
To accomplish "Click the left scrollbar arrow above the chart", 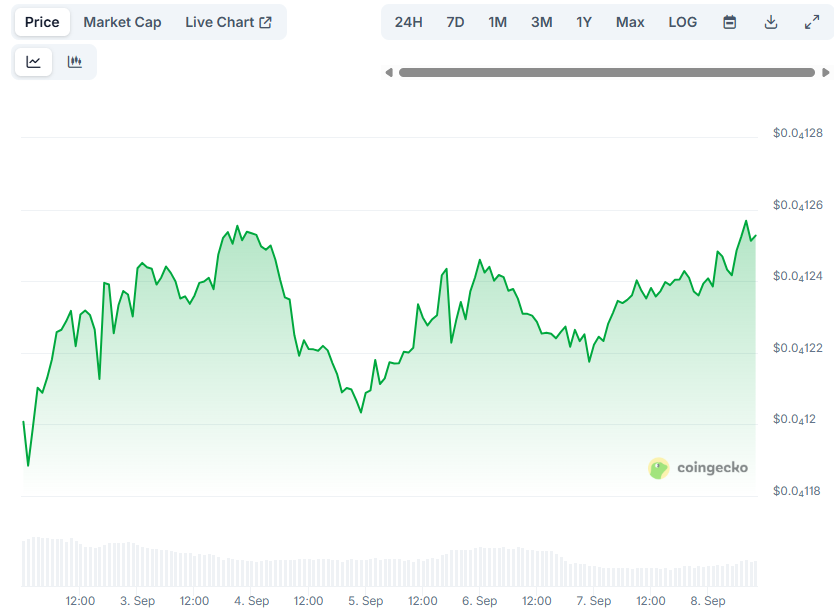I will [x=390, y=72].
